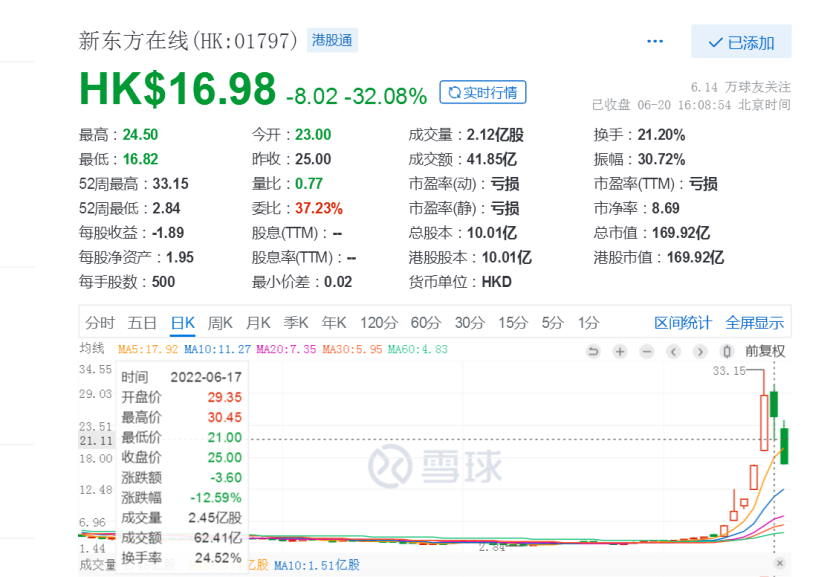Open the three-dot more options menu
This screenshot has width=830, height=577.
[x=655, y=42]
